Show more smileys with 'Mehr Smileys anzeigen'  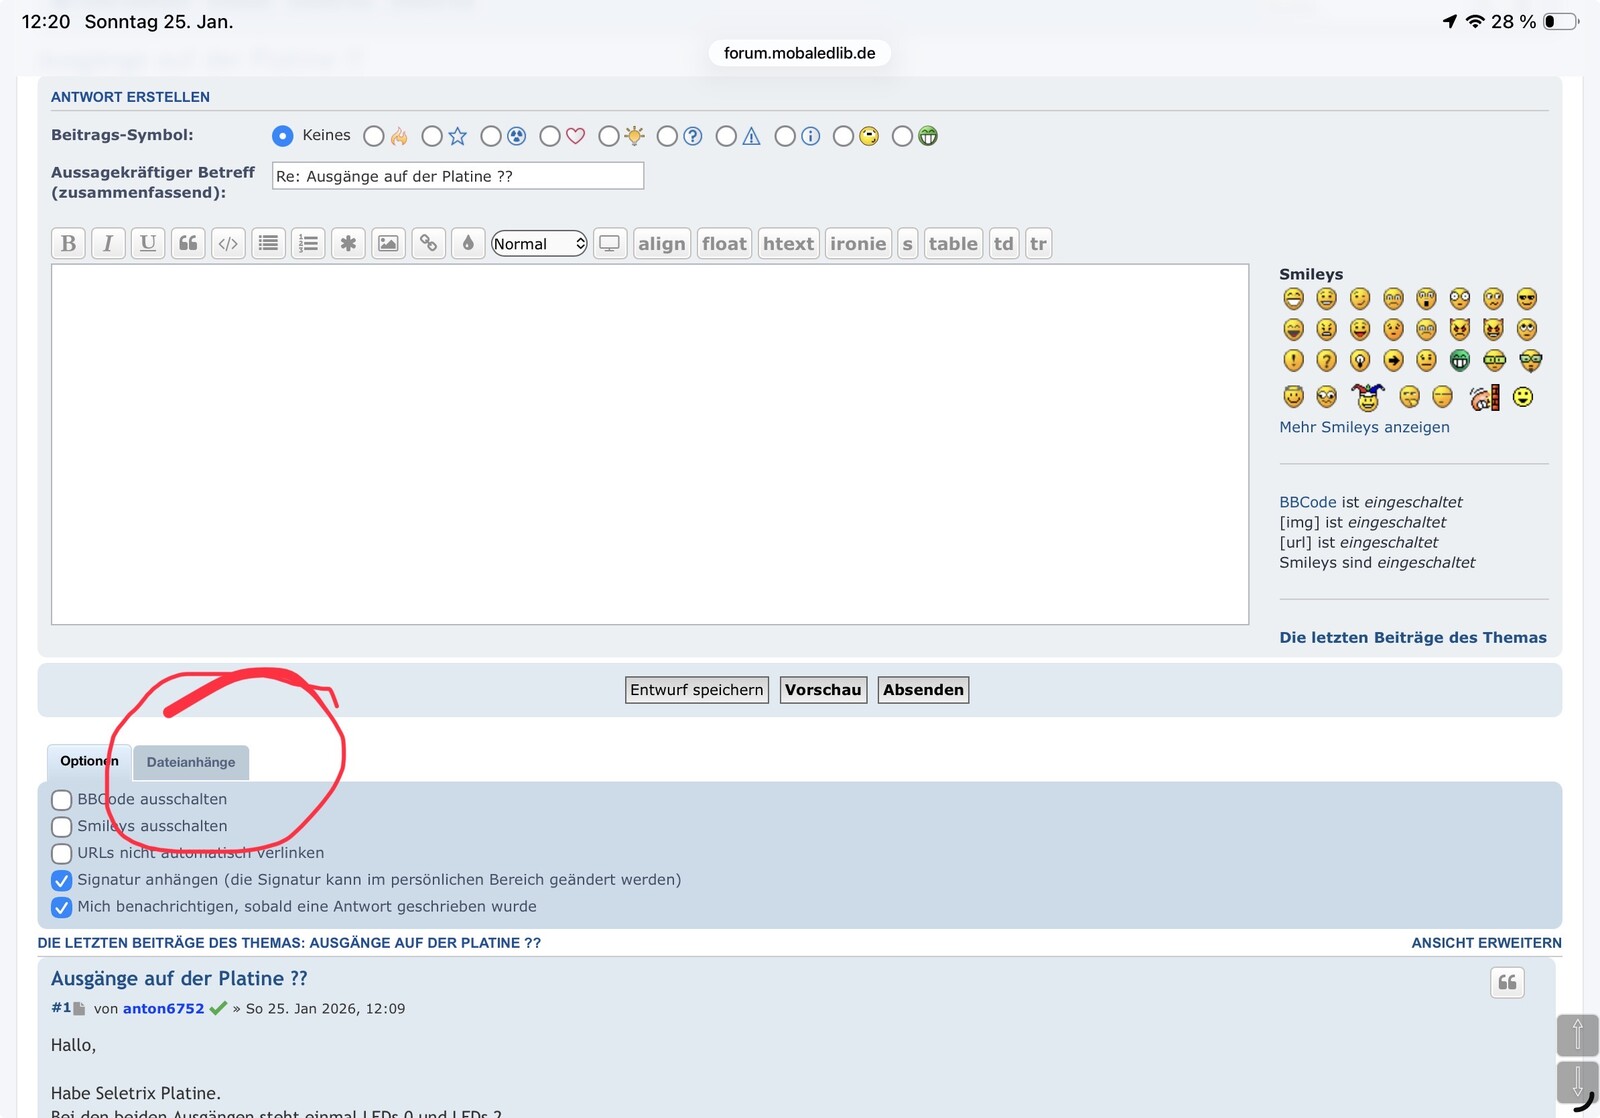[1364, 427]
